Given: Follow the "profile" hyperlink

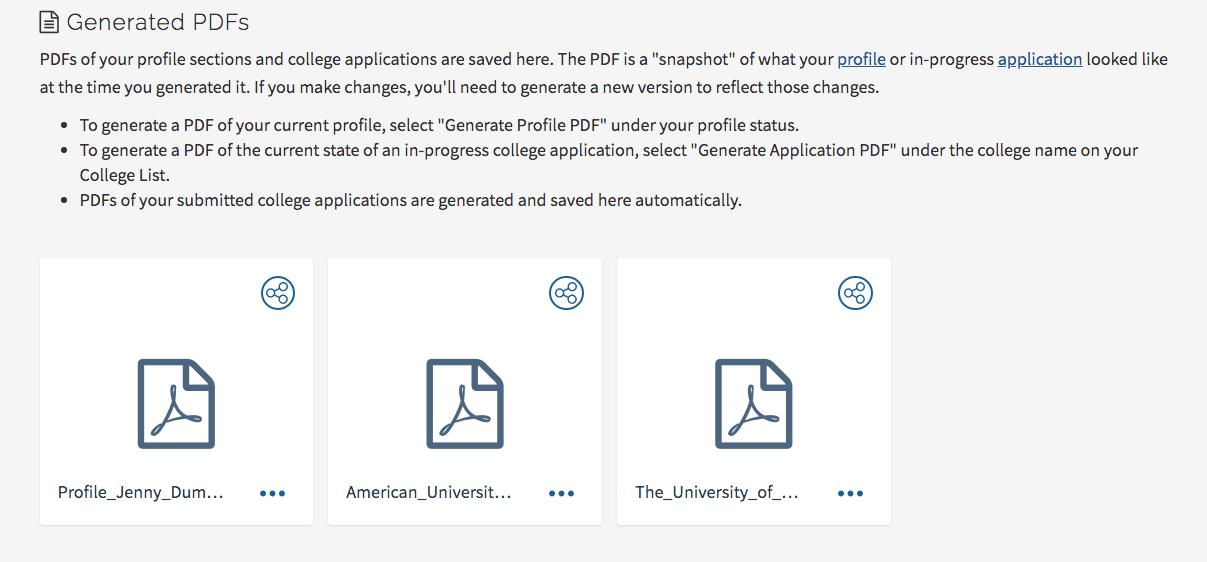Looking at the screenshot, I should tap(861, 59).
